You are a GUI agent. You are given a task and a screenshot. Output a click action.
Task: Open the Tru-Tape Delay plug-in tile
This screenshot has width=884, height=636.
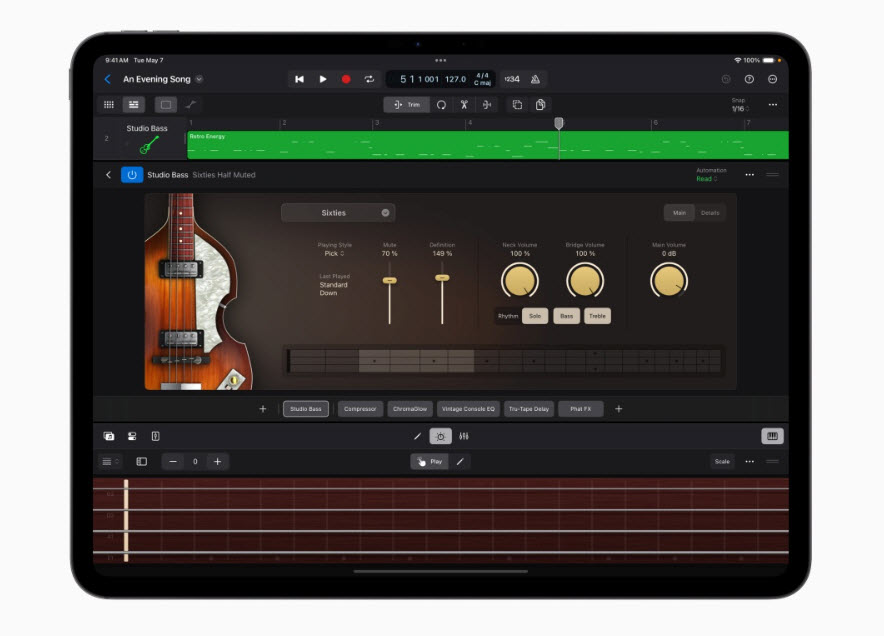(529, 409)
